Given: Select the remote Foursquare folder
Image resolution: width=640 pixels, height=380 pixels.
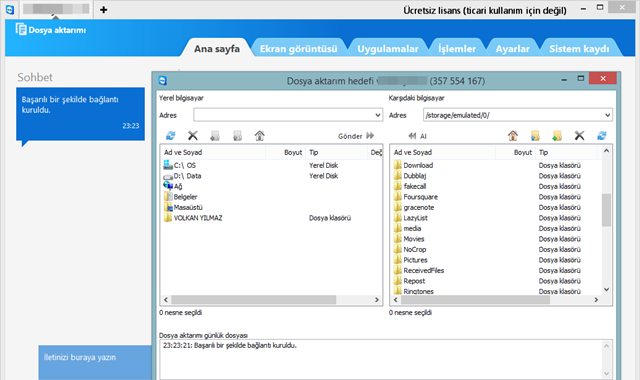Looking at the screenshot, I should (x=416, y=197).
